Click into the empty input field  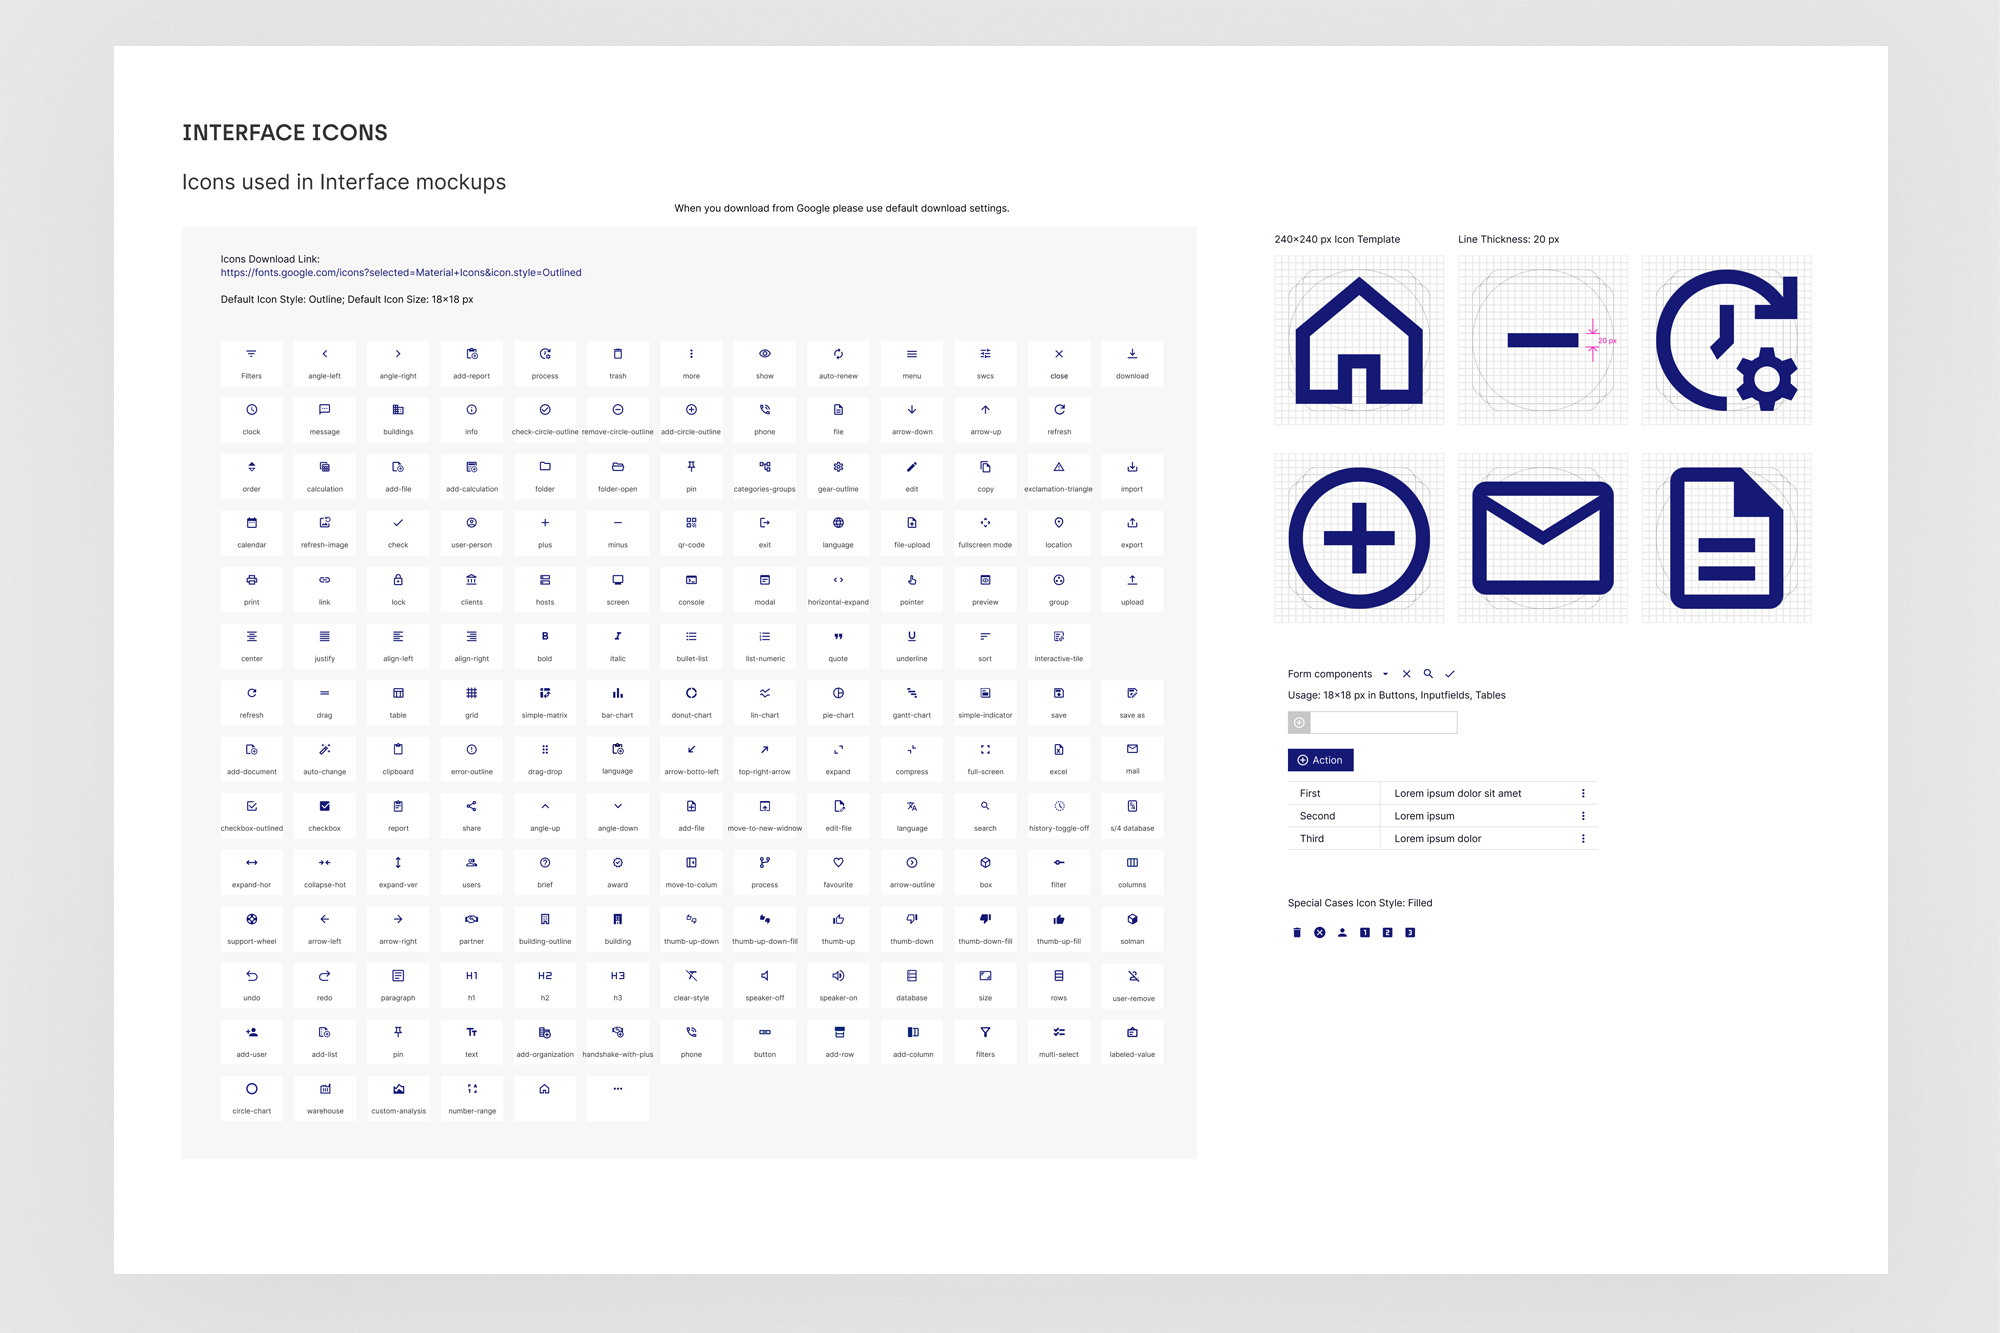point(1383,722)
